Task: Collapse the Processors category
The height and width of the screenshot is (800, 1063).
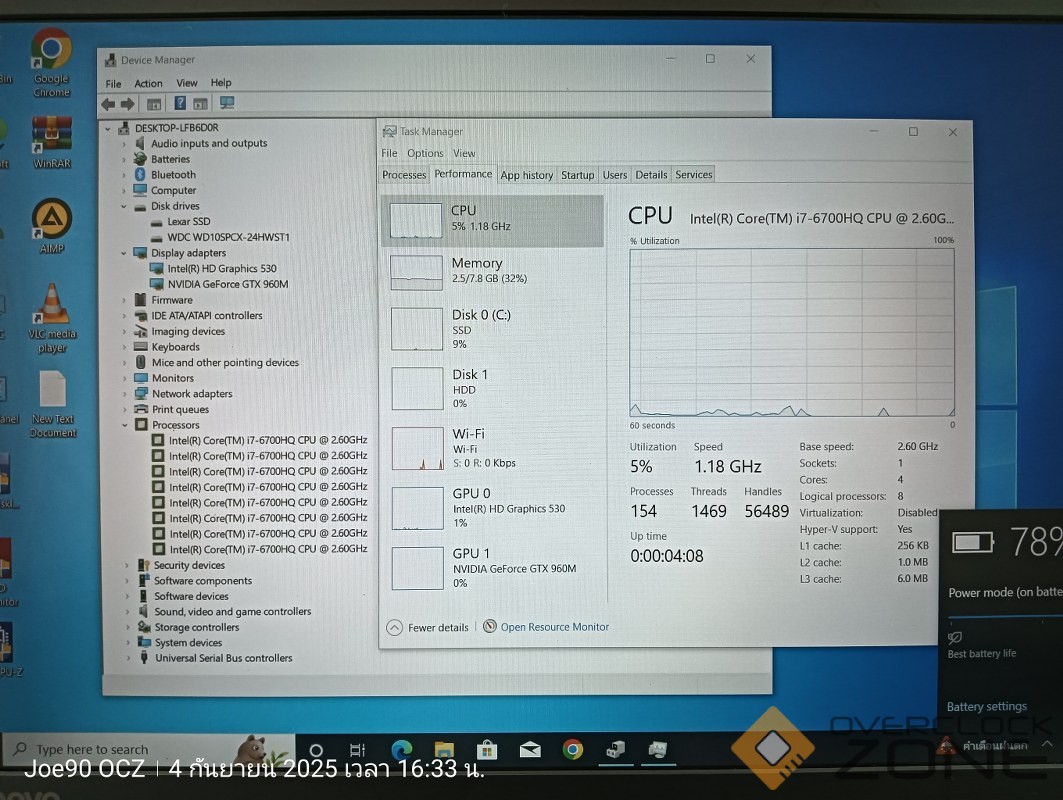Action: (x=125, y=425)
